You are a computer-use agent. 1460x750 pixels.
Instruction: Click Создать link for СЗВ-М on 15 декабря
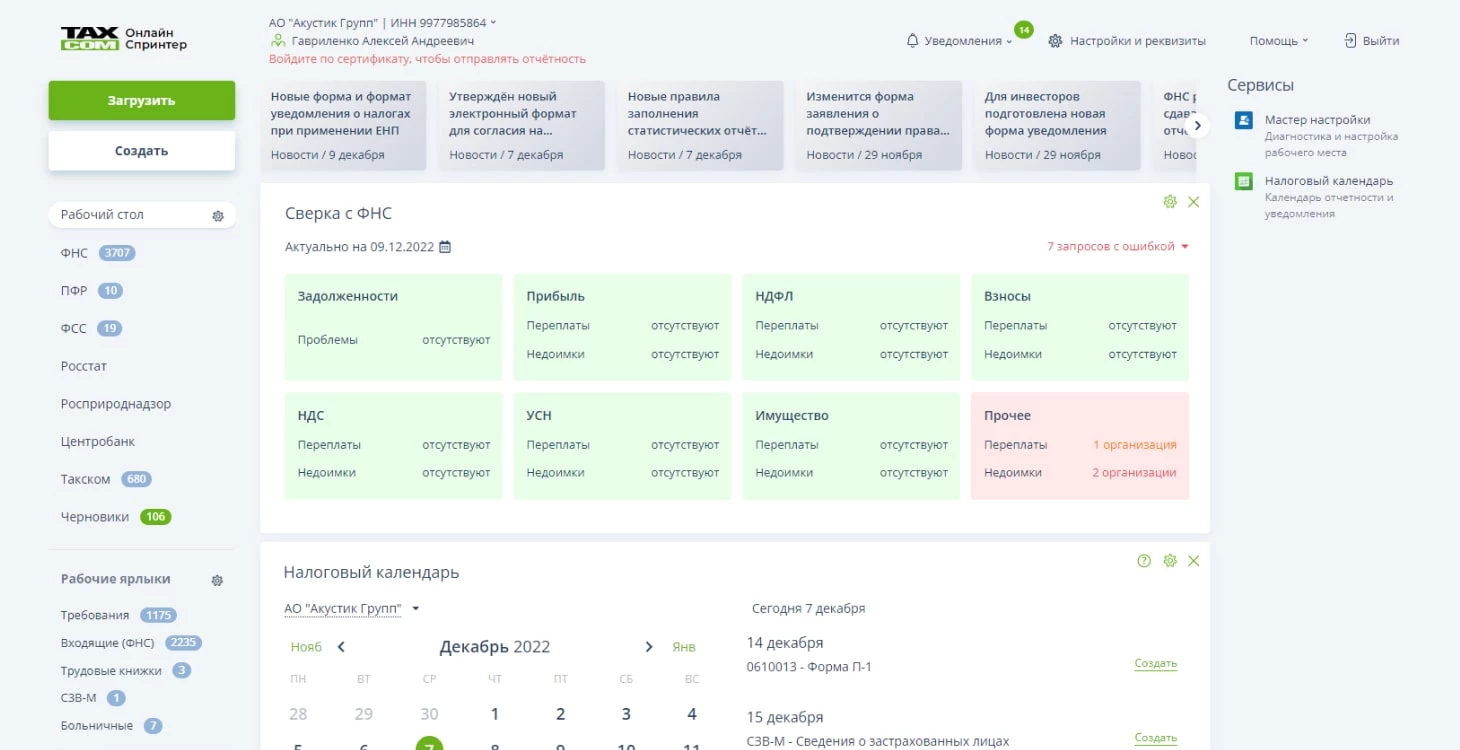[x=1156, y=738]
